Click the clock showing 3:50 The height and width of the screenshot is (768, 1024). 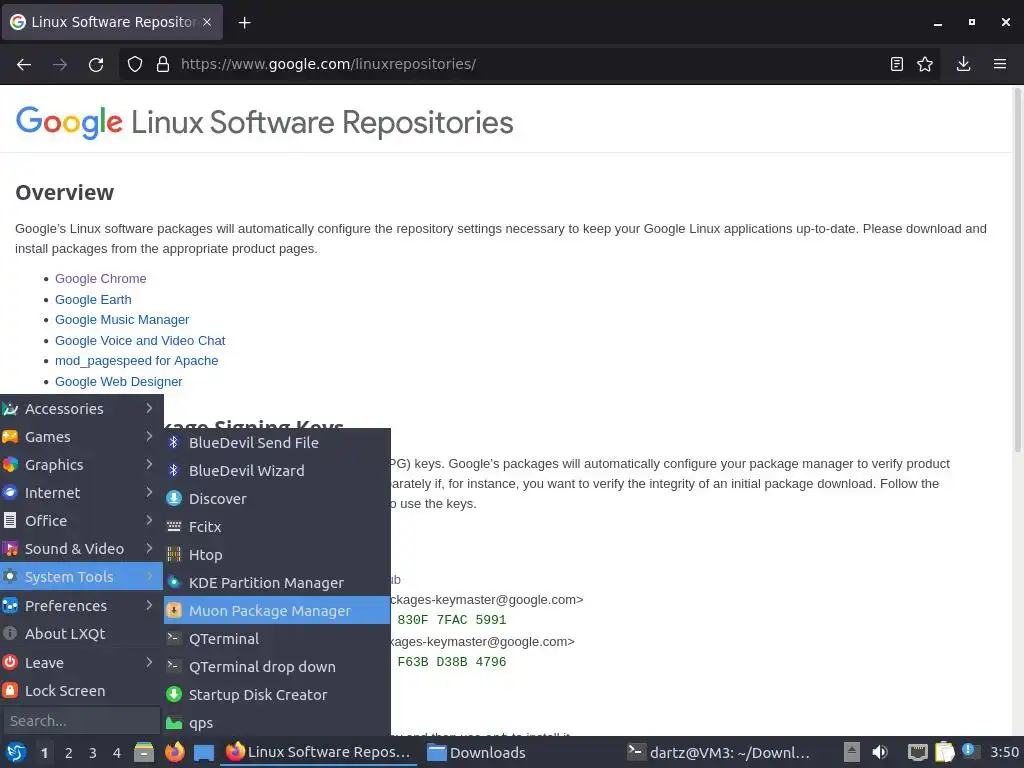pyautogui.click(x=1004, y=752)
